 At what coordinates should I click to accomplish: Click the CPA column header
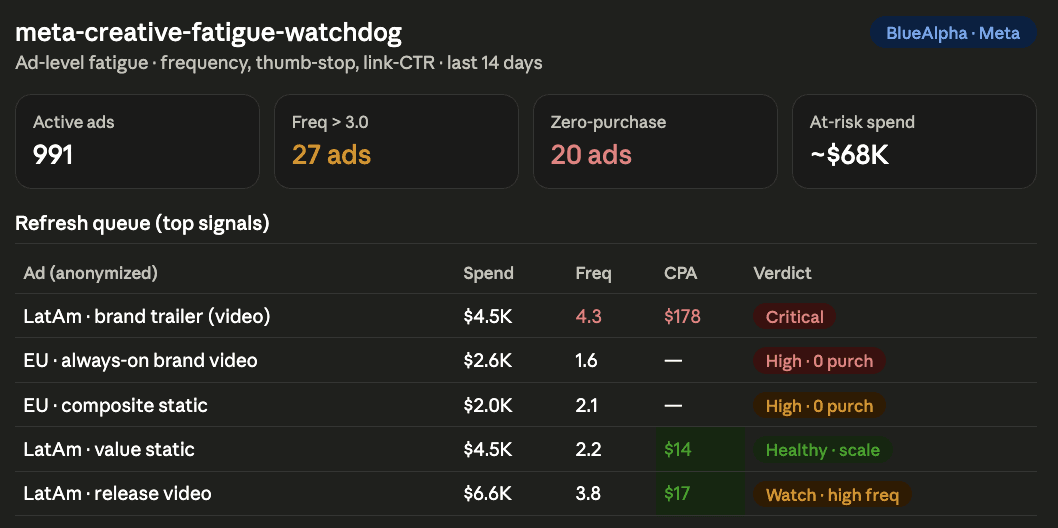[681, 273]
